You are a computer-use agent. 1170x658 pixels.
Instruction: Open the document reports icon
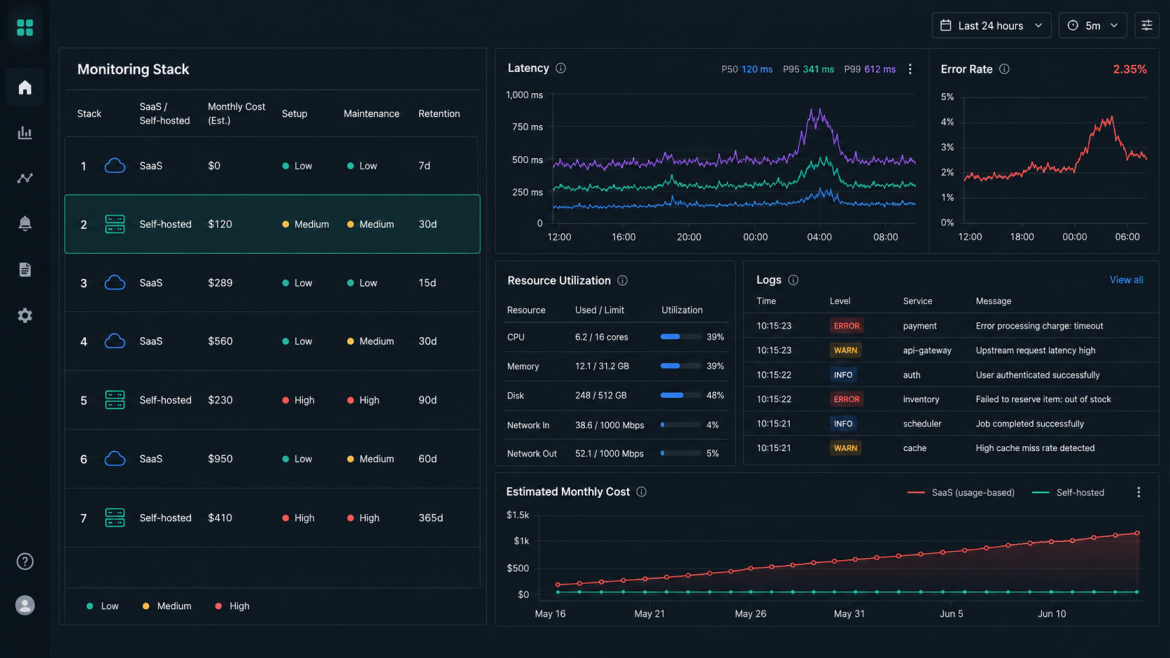pos(25,269)
